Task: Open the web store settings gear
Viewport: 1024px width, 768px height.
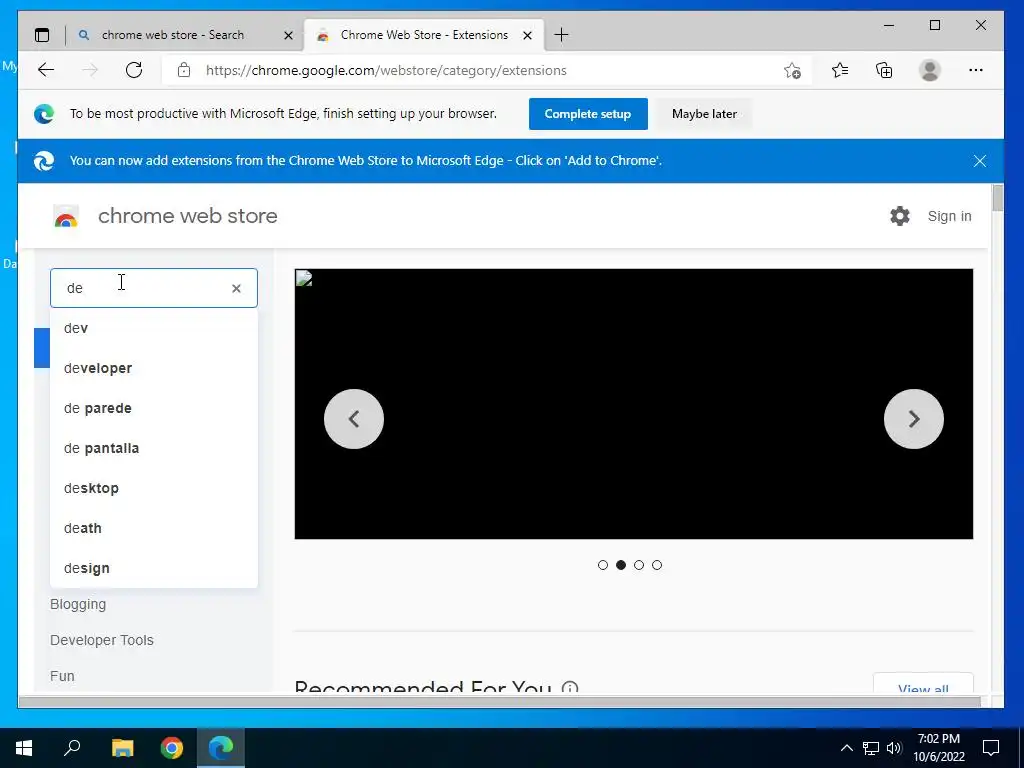Action: click(900, 216)
